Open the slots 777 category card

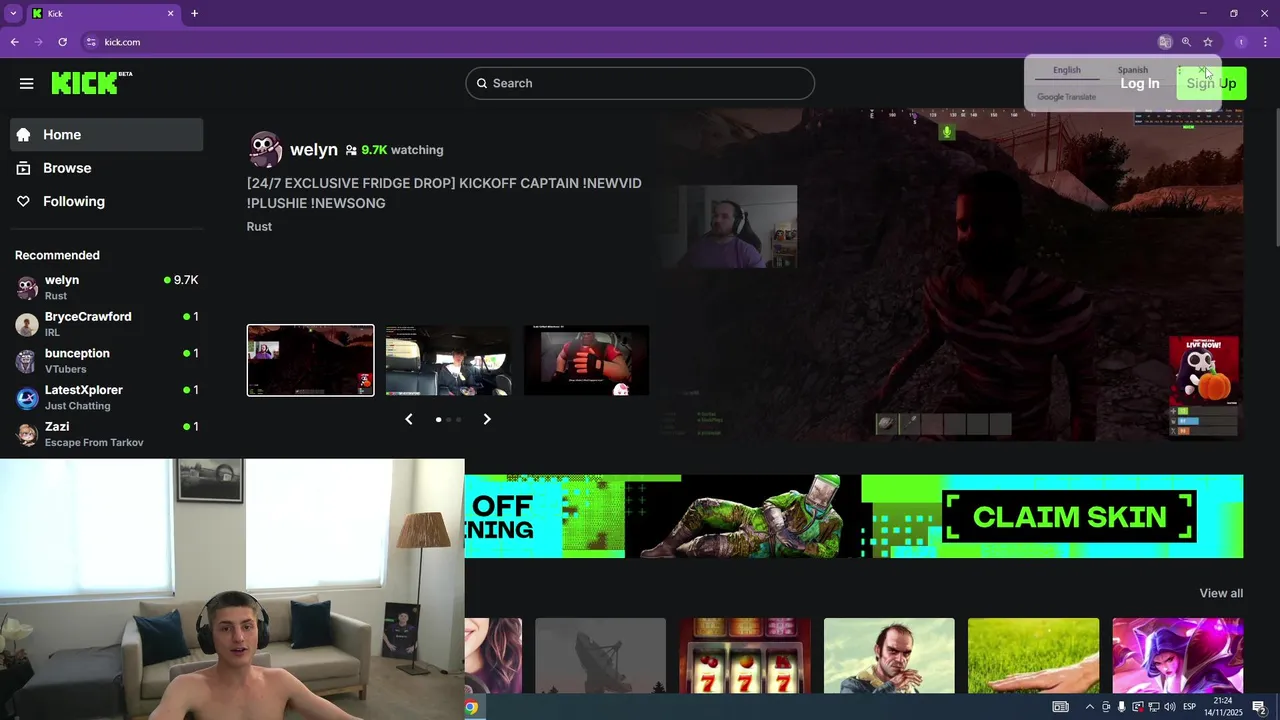pyautogui.click(x=744, y=656)
